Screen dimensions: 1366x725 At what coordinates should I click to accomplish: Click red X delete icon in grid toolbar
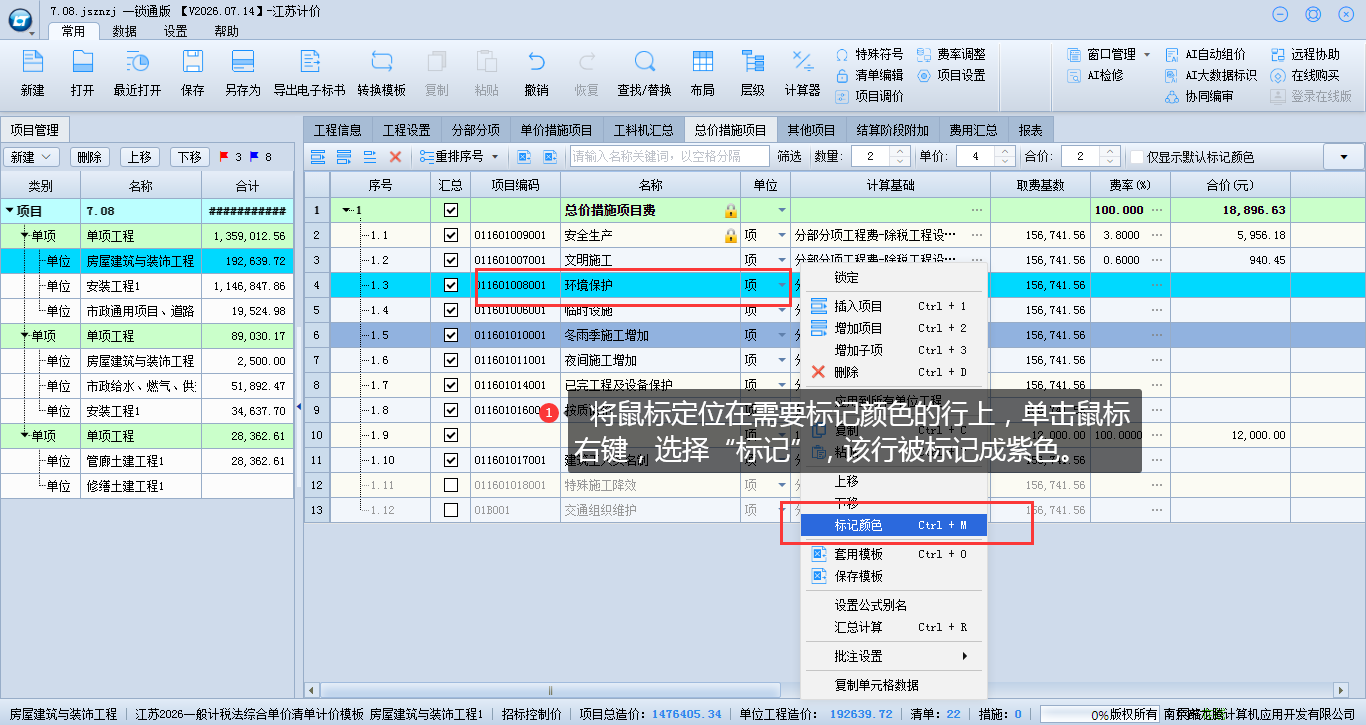[395, 157]
